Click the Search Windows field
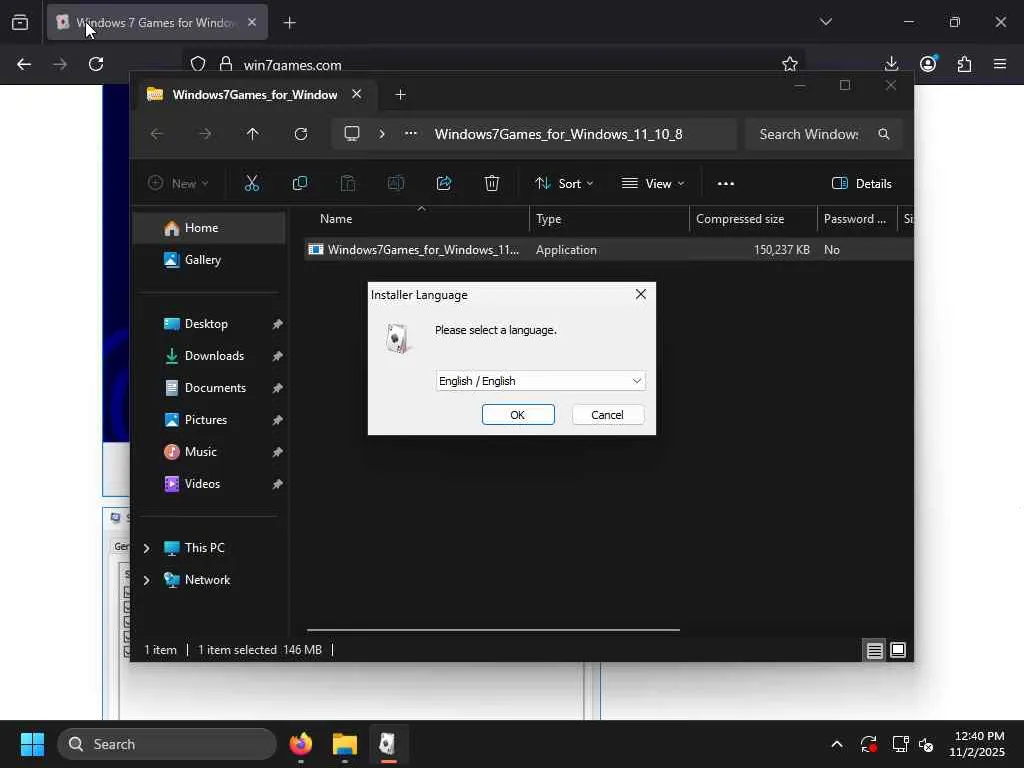Viewport: 1024px width, 768px height. [x=823, y=134]
